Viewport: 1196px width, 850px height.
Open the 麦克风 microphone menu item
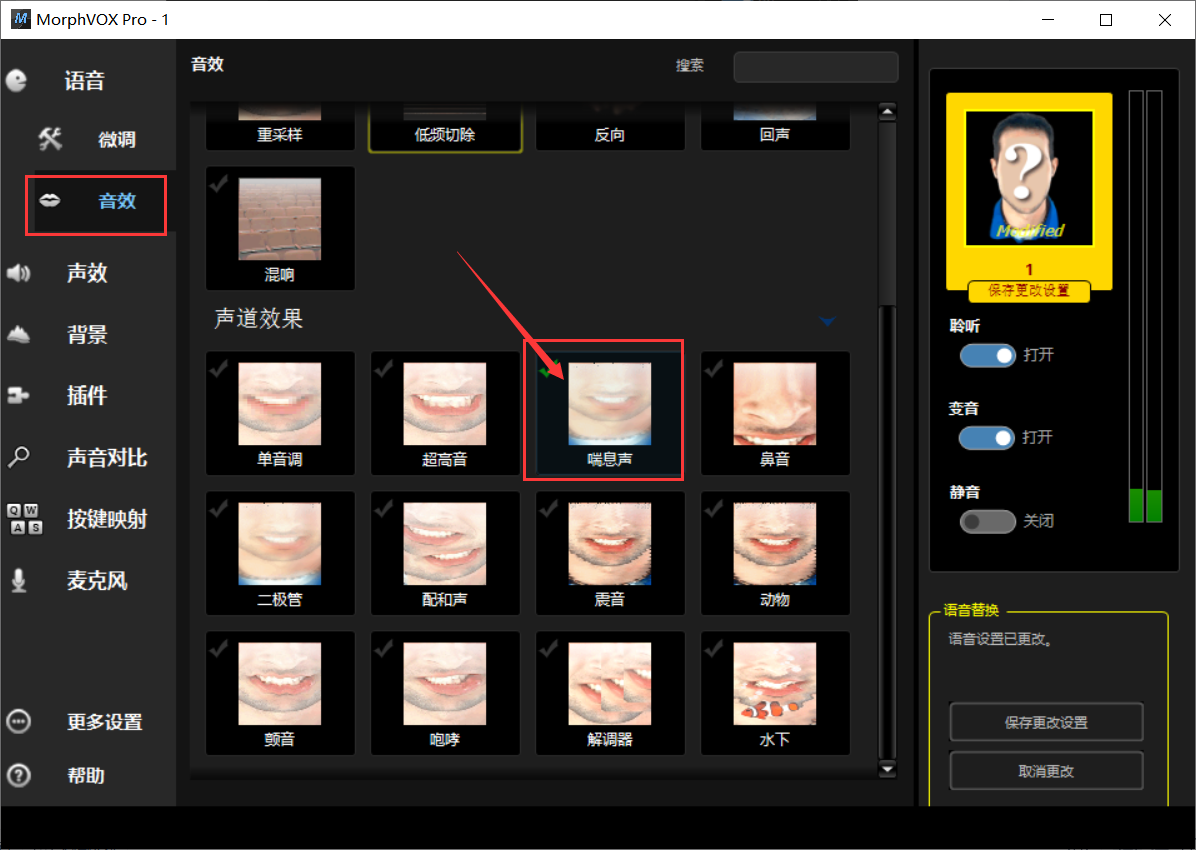coord(97,581)
